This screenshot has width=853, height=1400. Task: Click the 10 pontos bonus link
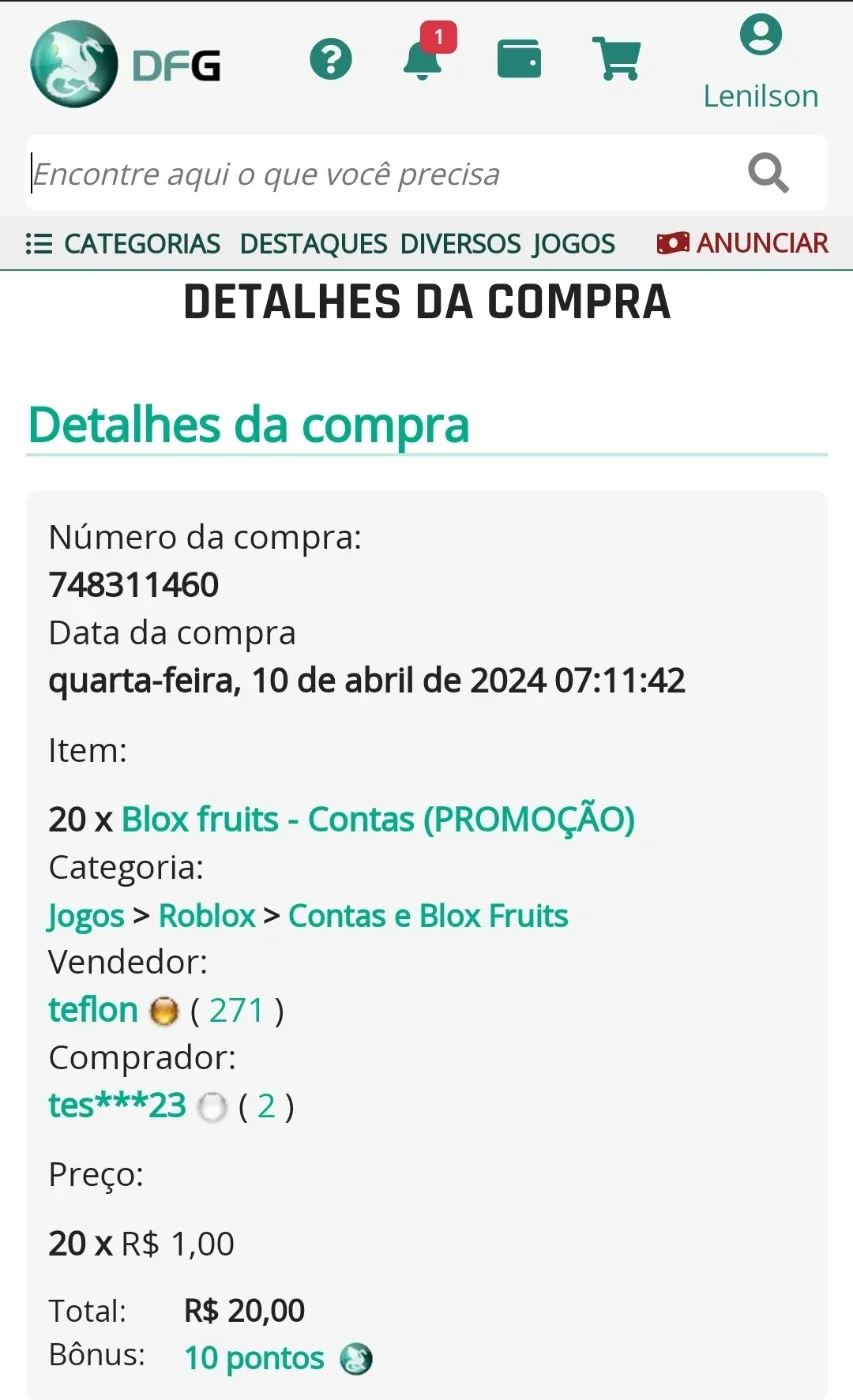[x=254, y=1358]
